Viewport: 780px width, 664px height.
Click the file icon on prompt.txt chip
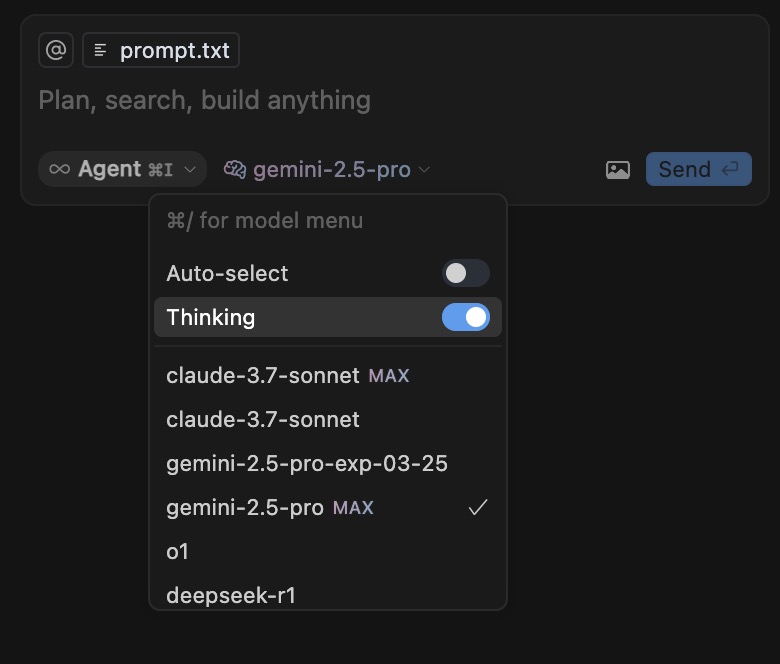pyautogui.click(x=100, y=50)
